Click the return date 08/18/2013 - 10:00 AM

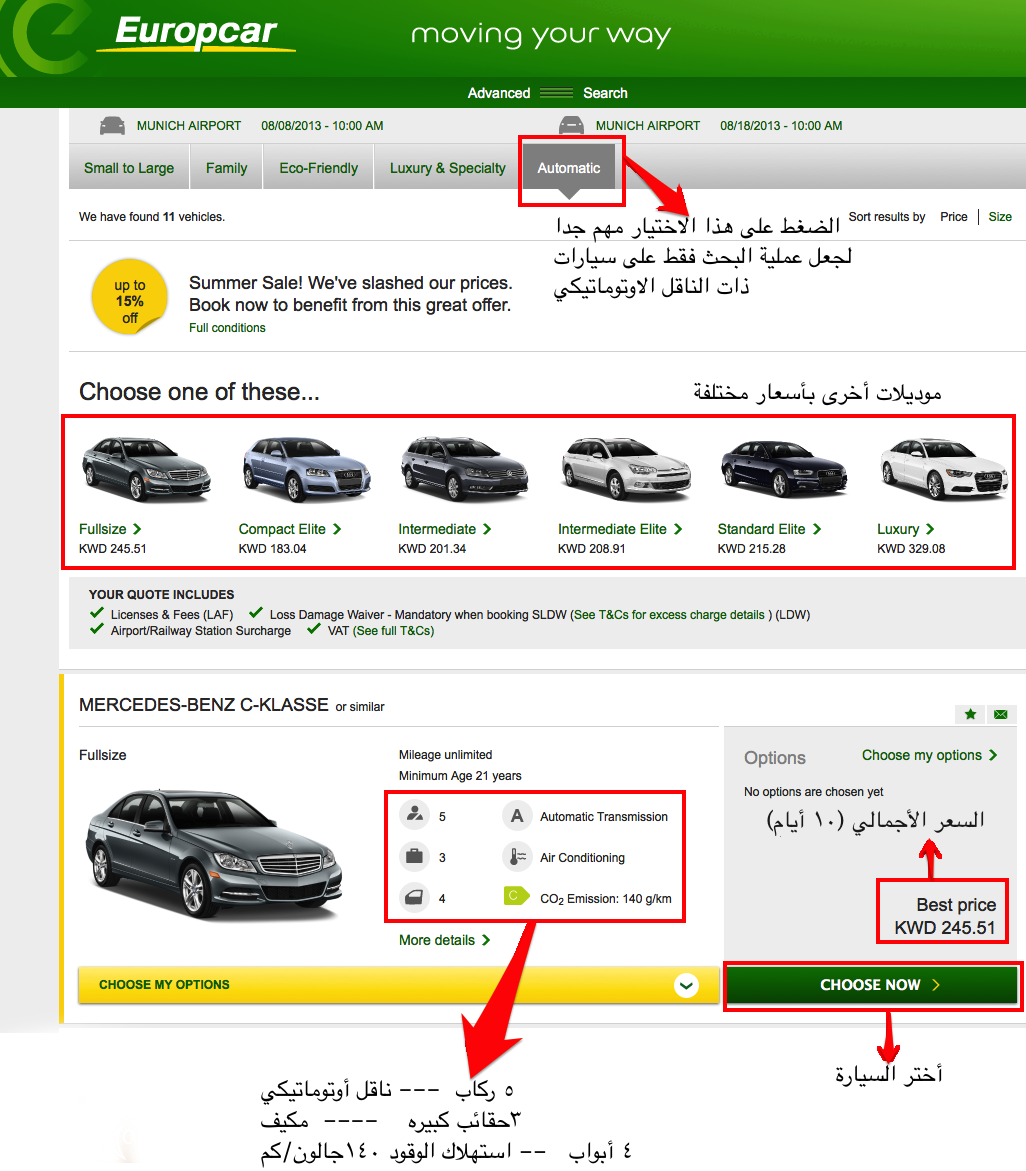click(x=781, y=125)
